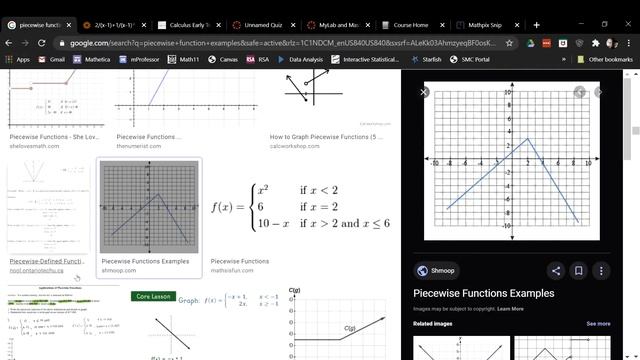Viewport: 640px width, 360px height.
Task: Close the Mathpix Snip tab
Action: [x=517, y=25]
